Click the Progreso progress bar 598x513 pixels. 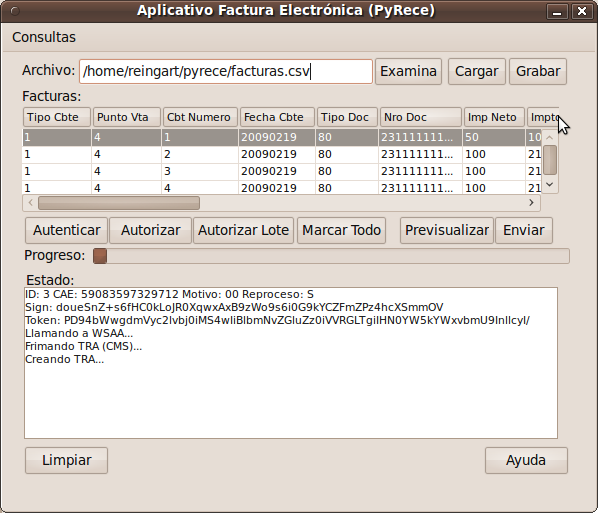click(x=331, y=256)
